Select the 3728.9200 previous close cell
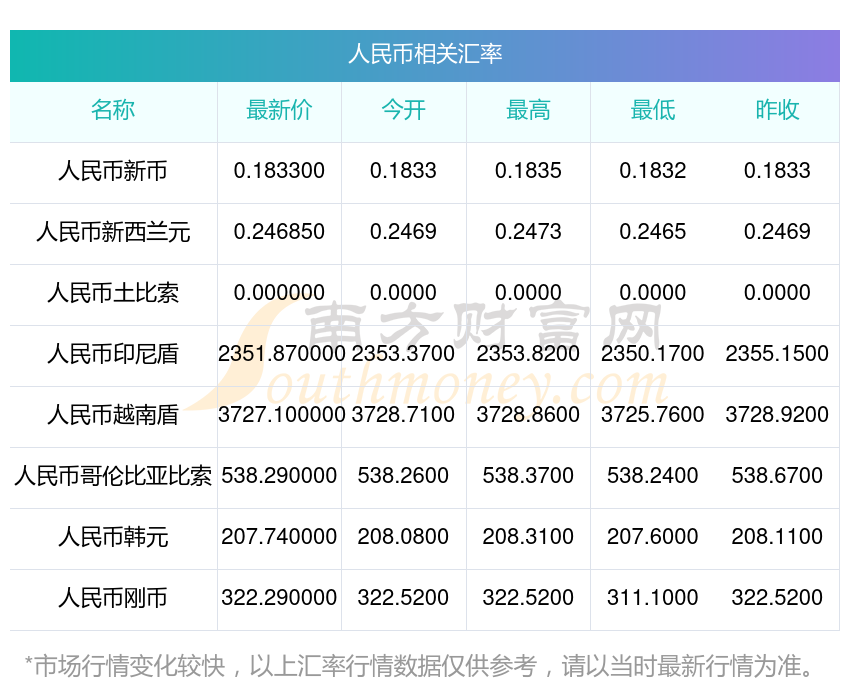Viewport: 850px width, 697px height. tap(777, 415)
